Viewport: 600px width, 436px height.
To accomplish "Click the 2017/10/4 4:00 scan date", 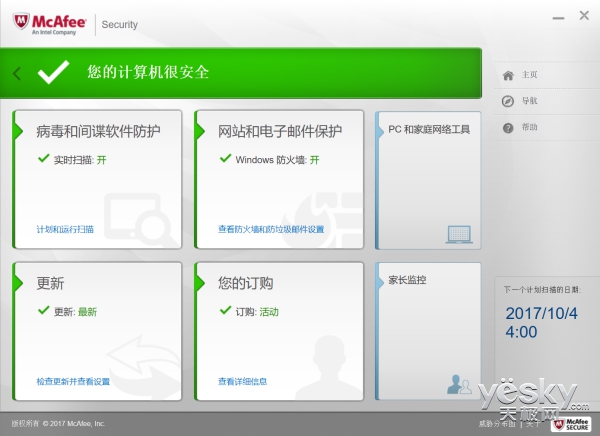I will coord(541,323).
